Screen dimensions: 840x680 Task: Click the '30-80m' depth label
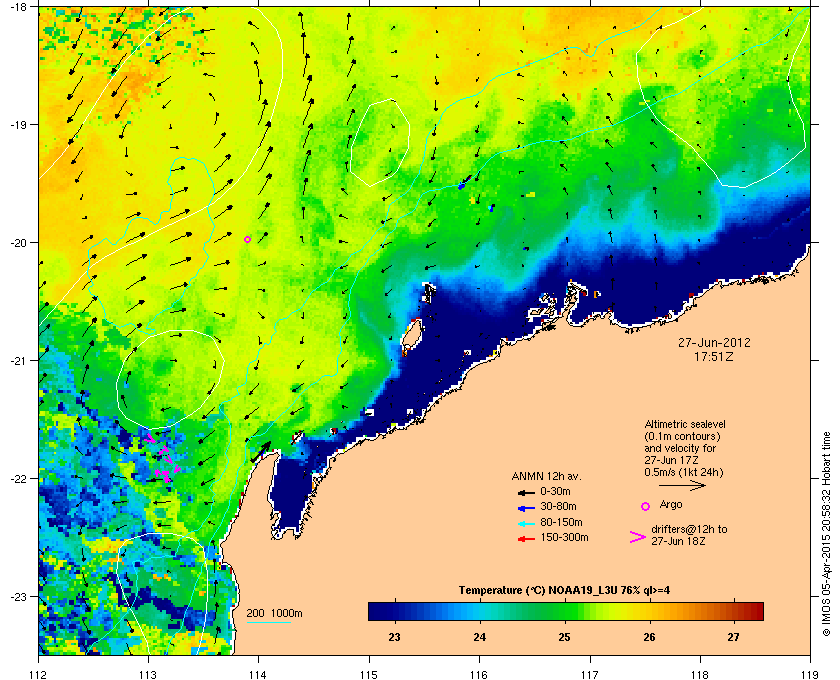(x=558, y=506)
